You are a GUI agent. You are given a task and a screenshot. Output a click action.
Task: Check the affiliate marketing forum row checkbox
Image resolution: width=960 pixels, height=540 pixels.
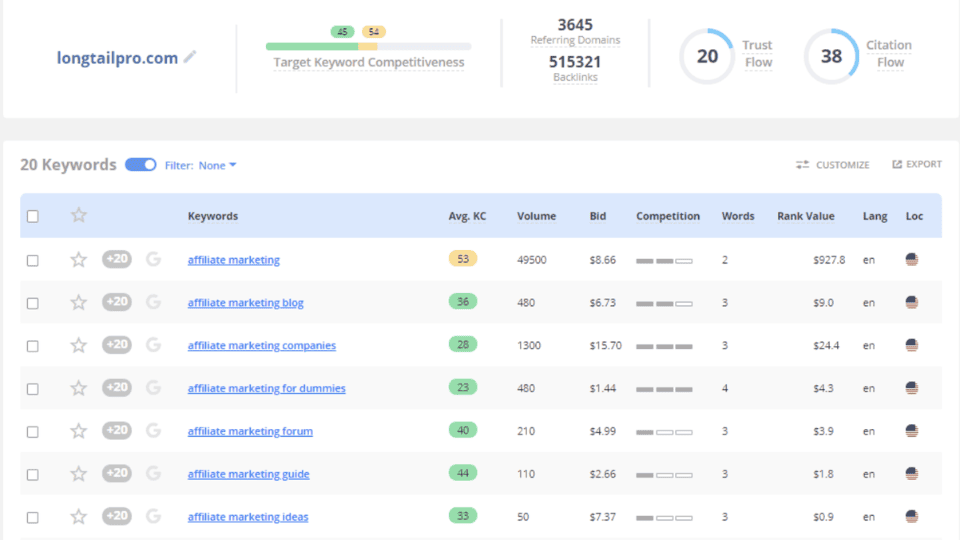click(32, 432)
